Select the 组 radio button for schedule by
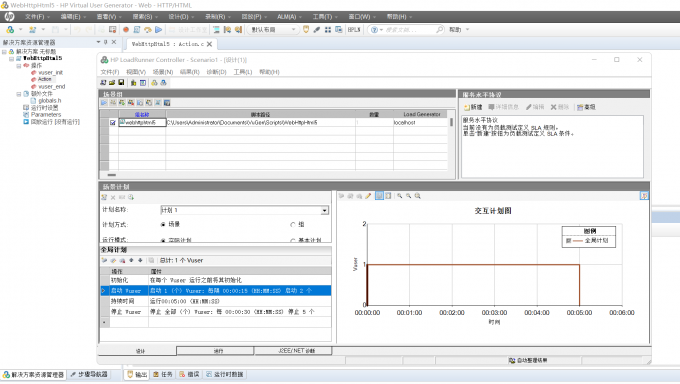This screenshot has height=384, width=680. pyautogui.click(x=293, y=225)
